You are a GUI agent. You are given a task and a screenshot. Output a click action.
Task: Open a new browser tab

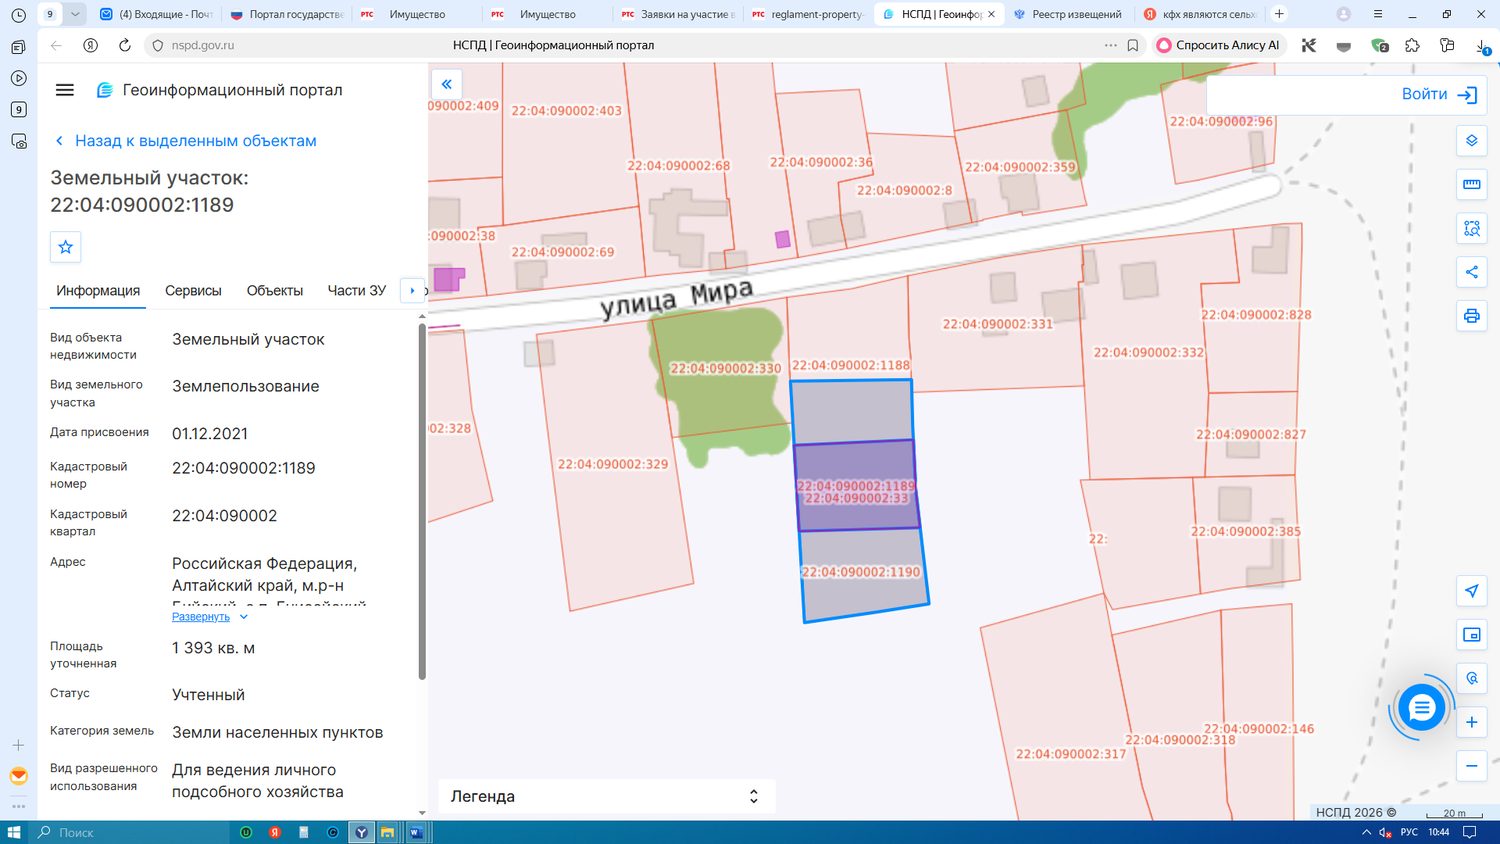click(1279, 14)
